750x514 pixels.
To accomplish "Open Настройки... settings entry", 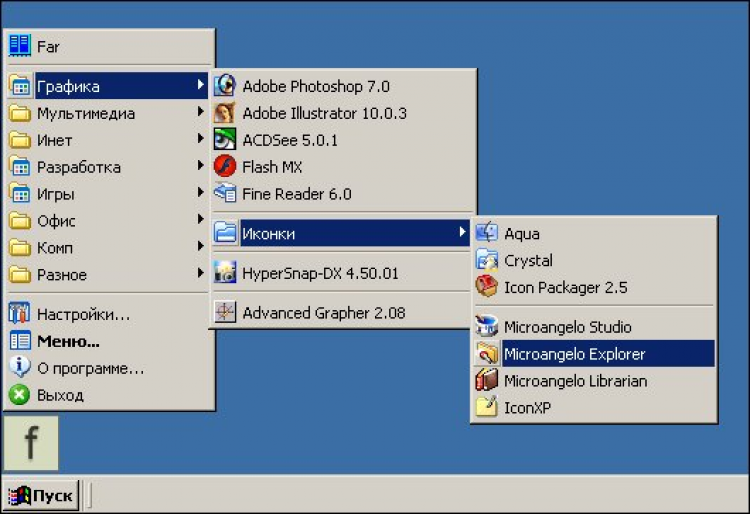I will 110,314.
